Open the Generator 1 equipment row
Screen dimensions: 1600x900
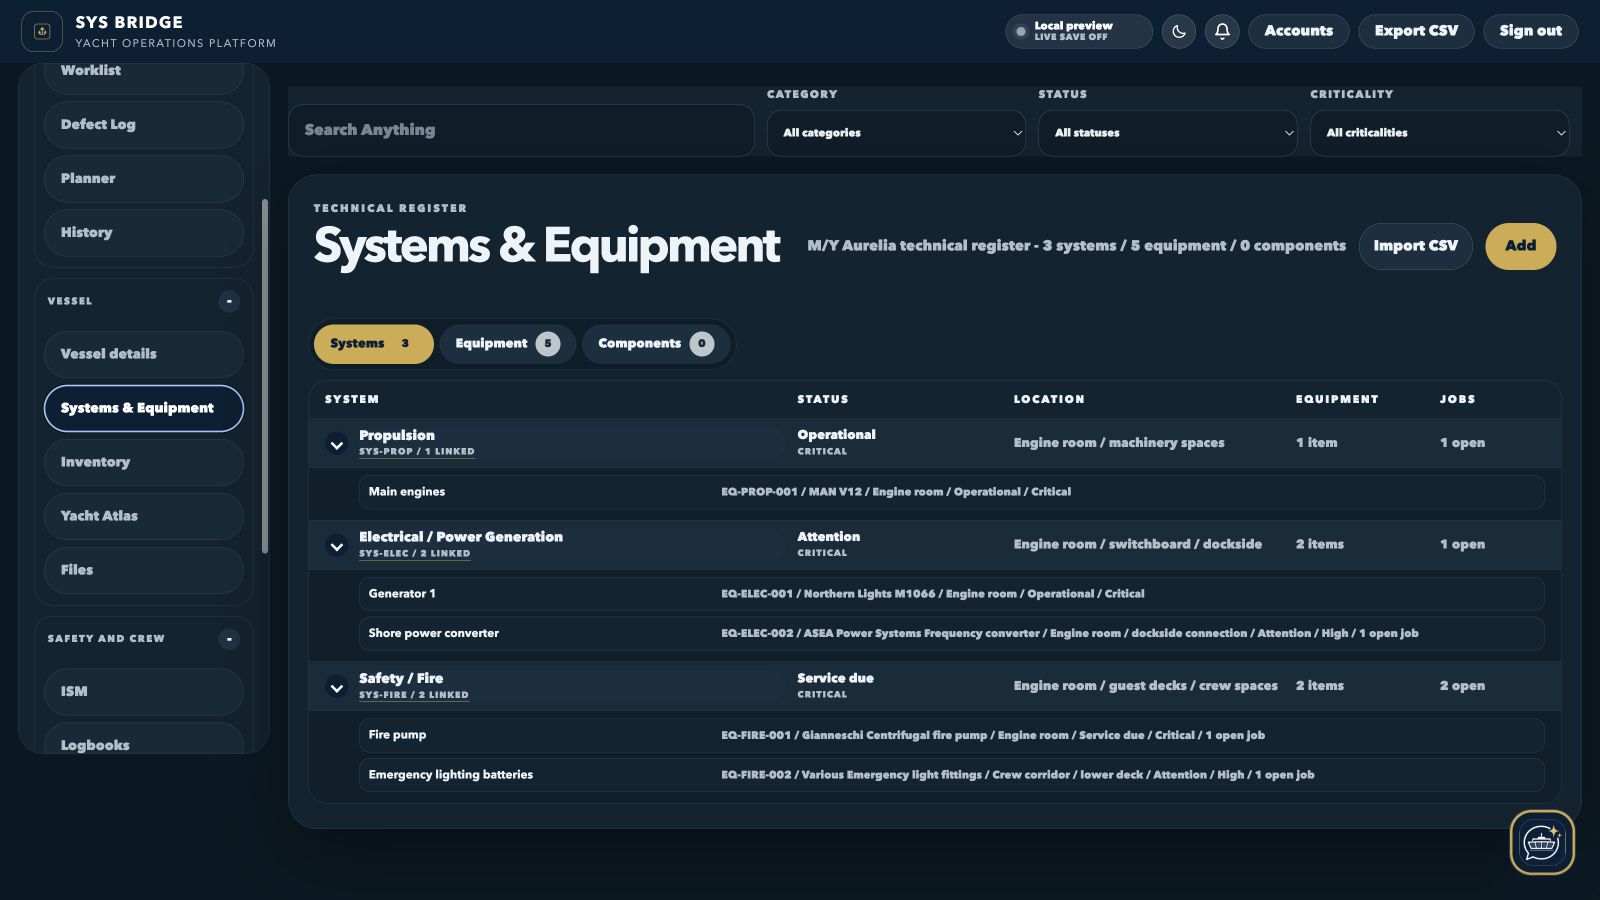951,594
